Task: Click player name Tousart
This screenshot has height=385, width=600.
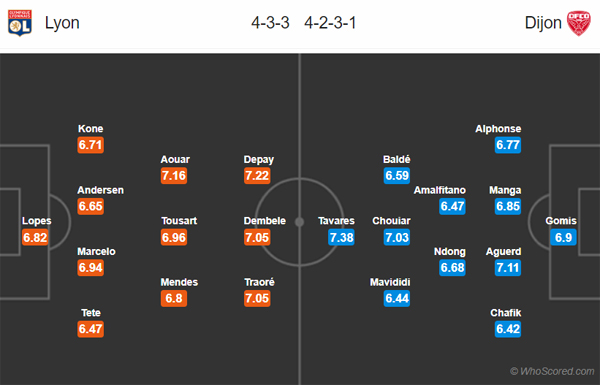Action: pyautogui.click(x=179, y=221)
